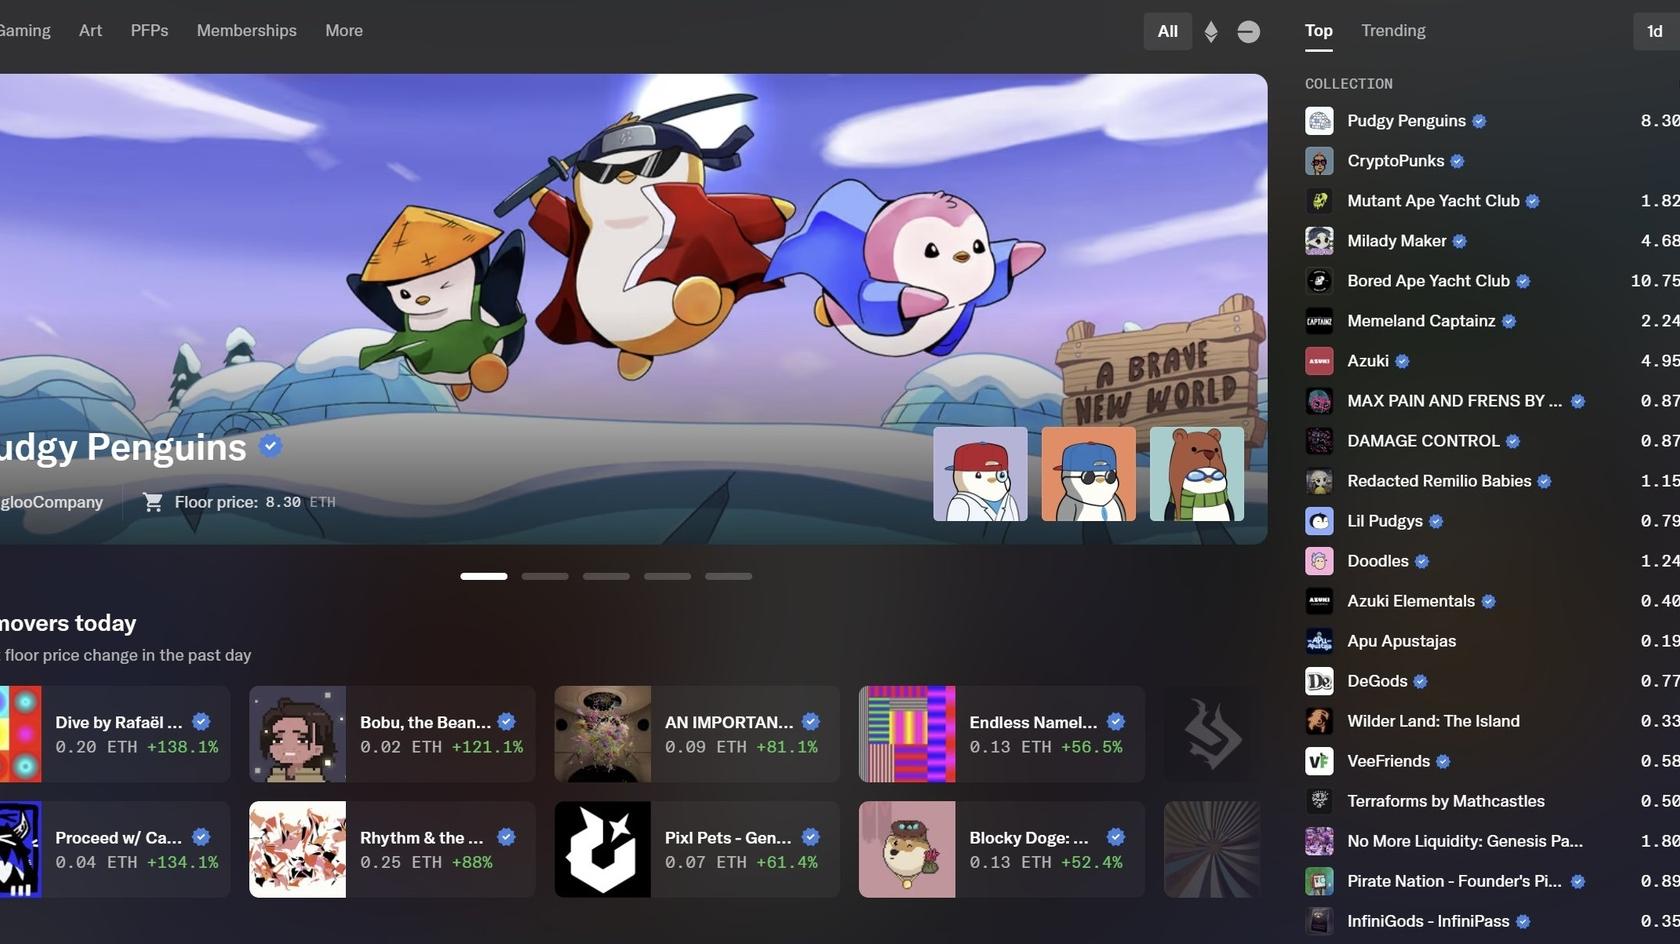The height and width of the screenshot is (944, 1680).
Task: Open the Pudgy Penguins banner title
Action: click(x=123, y=447)
